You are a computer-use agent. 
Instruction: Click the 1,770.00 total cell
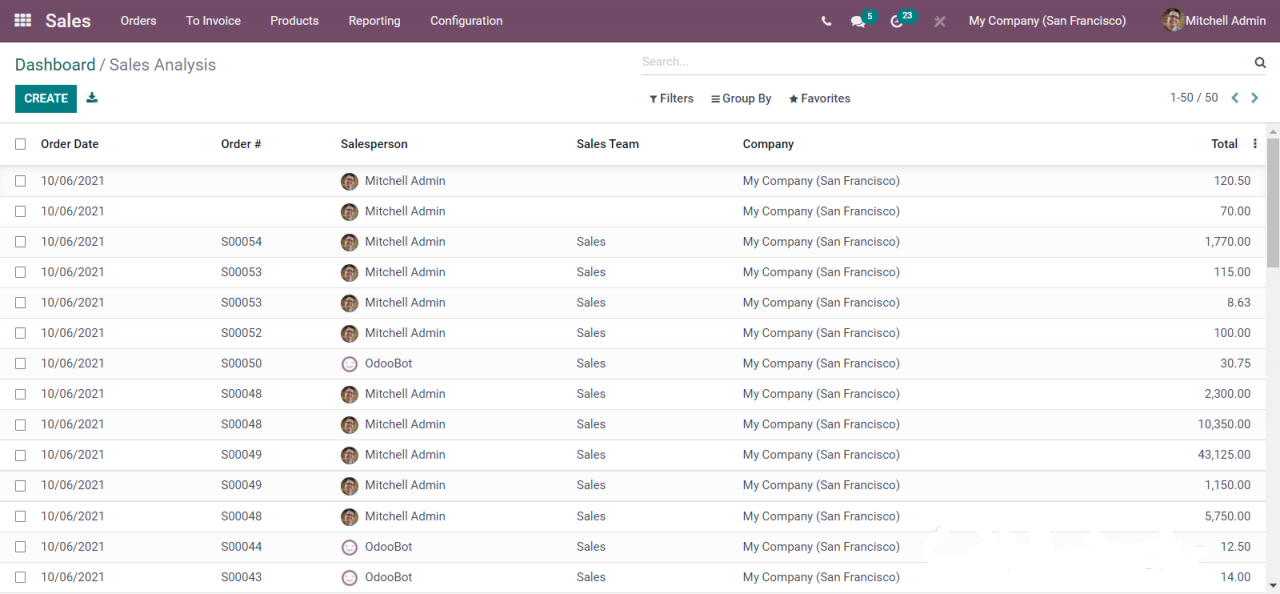(x=1227, y=242)
